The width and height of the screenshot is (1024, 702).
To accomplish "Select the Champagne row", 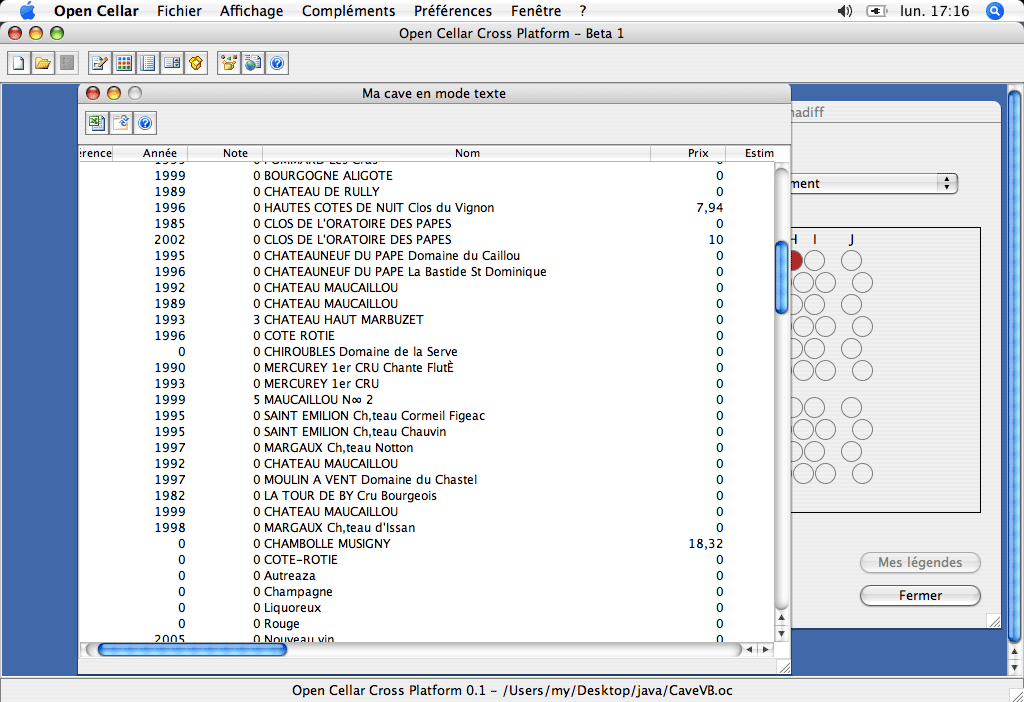I will coord(426,592).
